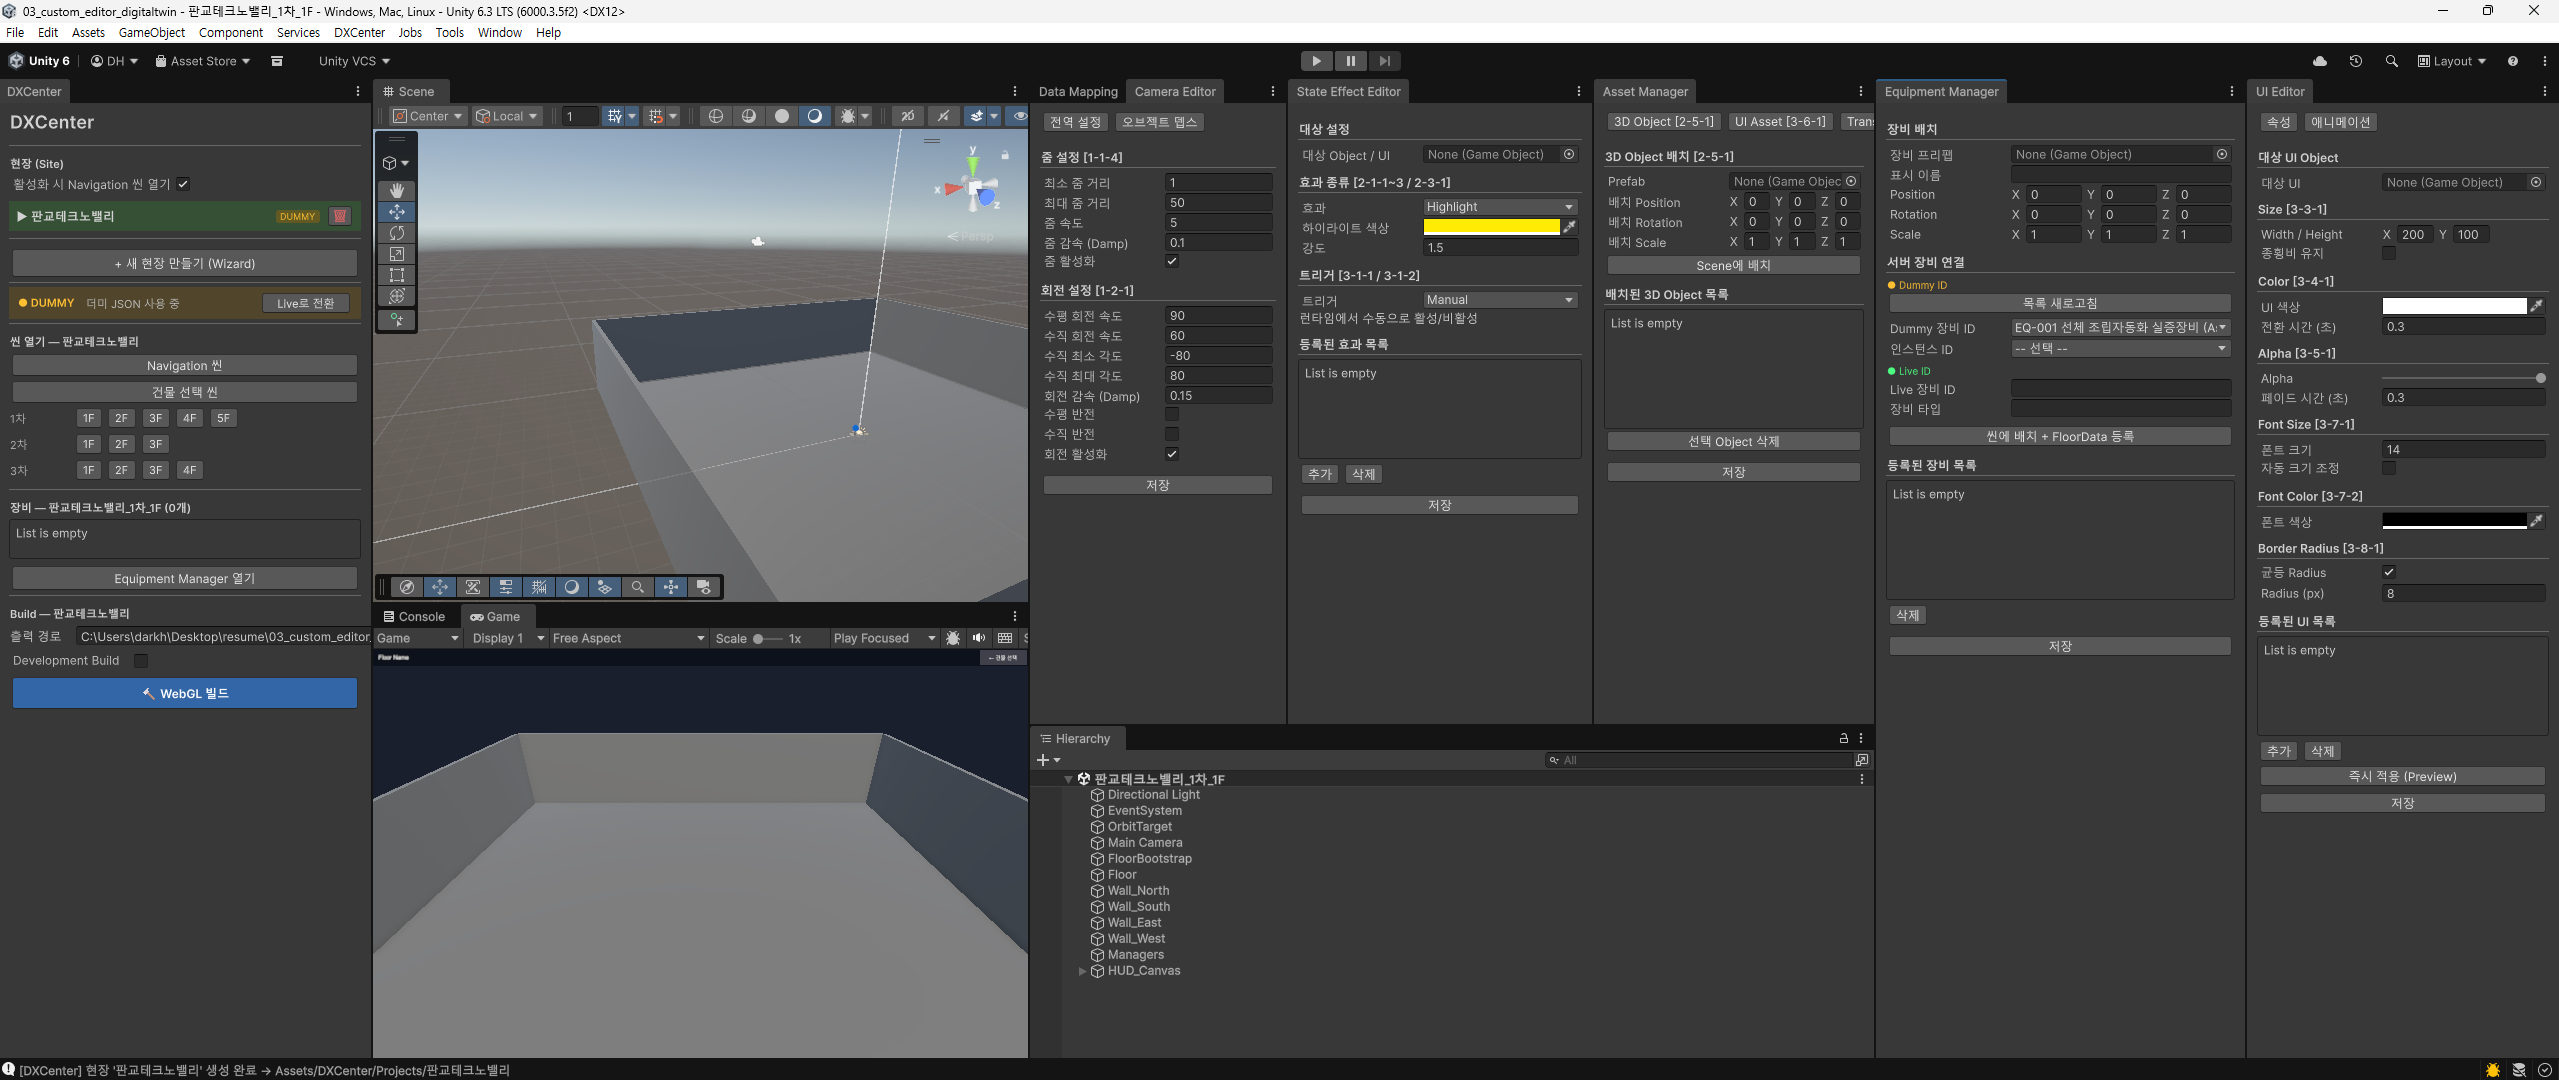The image size is (2559, 1080).
Task: Click the search icon in the Scene view footer
Action: (x=638, y=587)
